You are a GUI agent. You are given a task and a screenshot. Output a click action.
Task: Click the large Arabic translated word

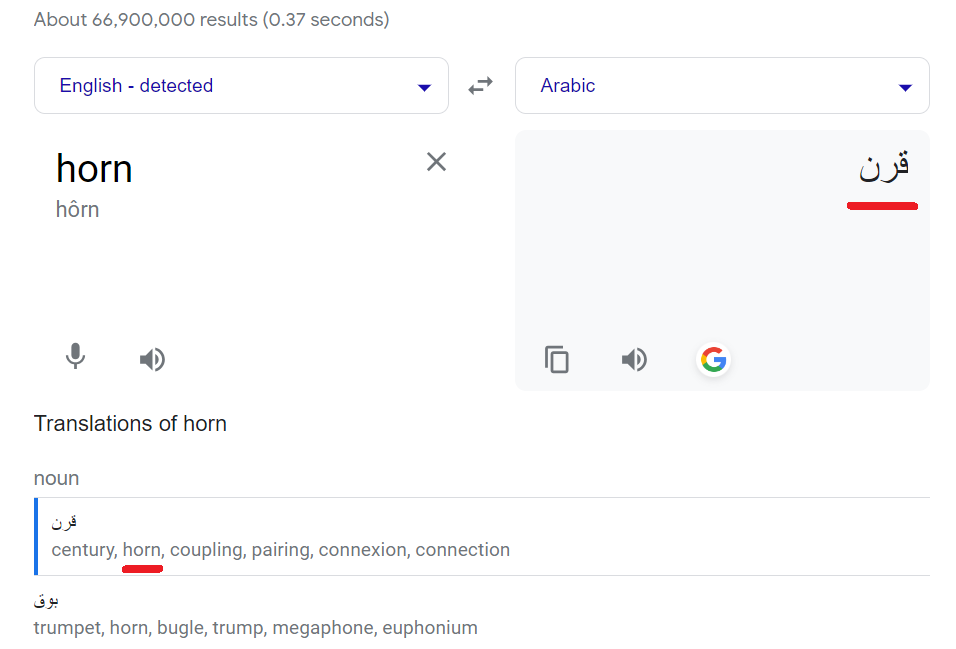pos(884,165)
